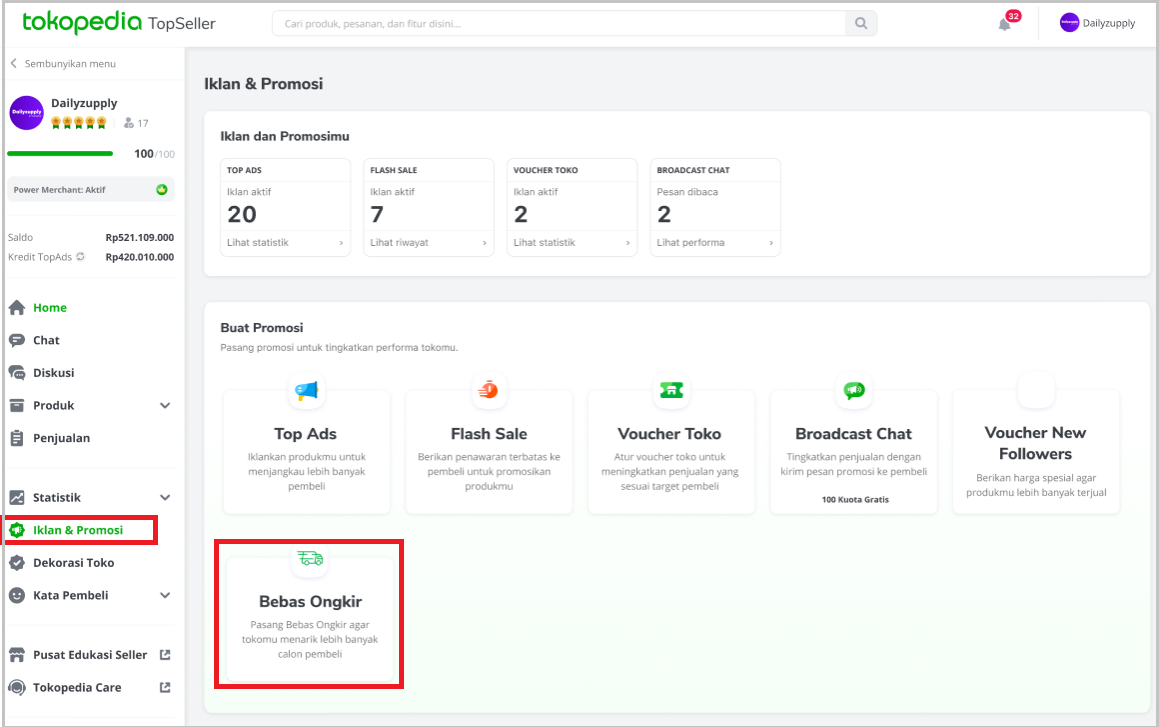The image size is (1159, 727).
Task: Open the notification bell
Action: (1005, 24)
